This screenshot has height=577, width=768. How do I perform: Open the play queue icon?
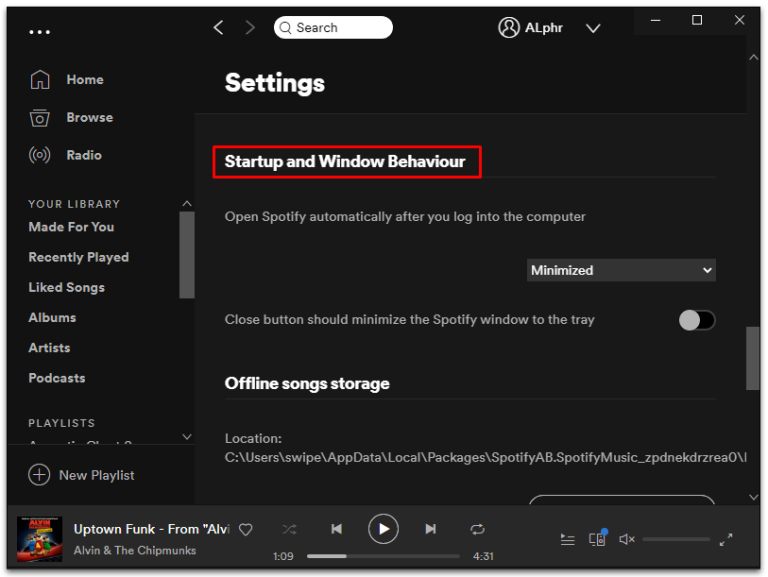point(567,539)
